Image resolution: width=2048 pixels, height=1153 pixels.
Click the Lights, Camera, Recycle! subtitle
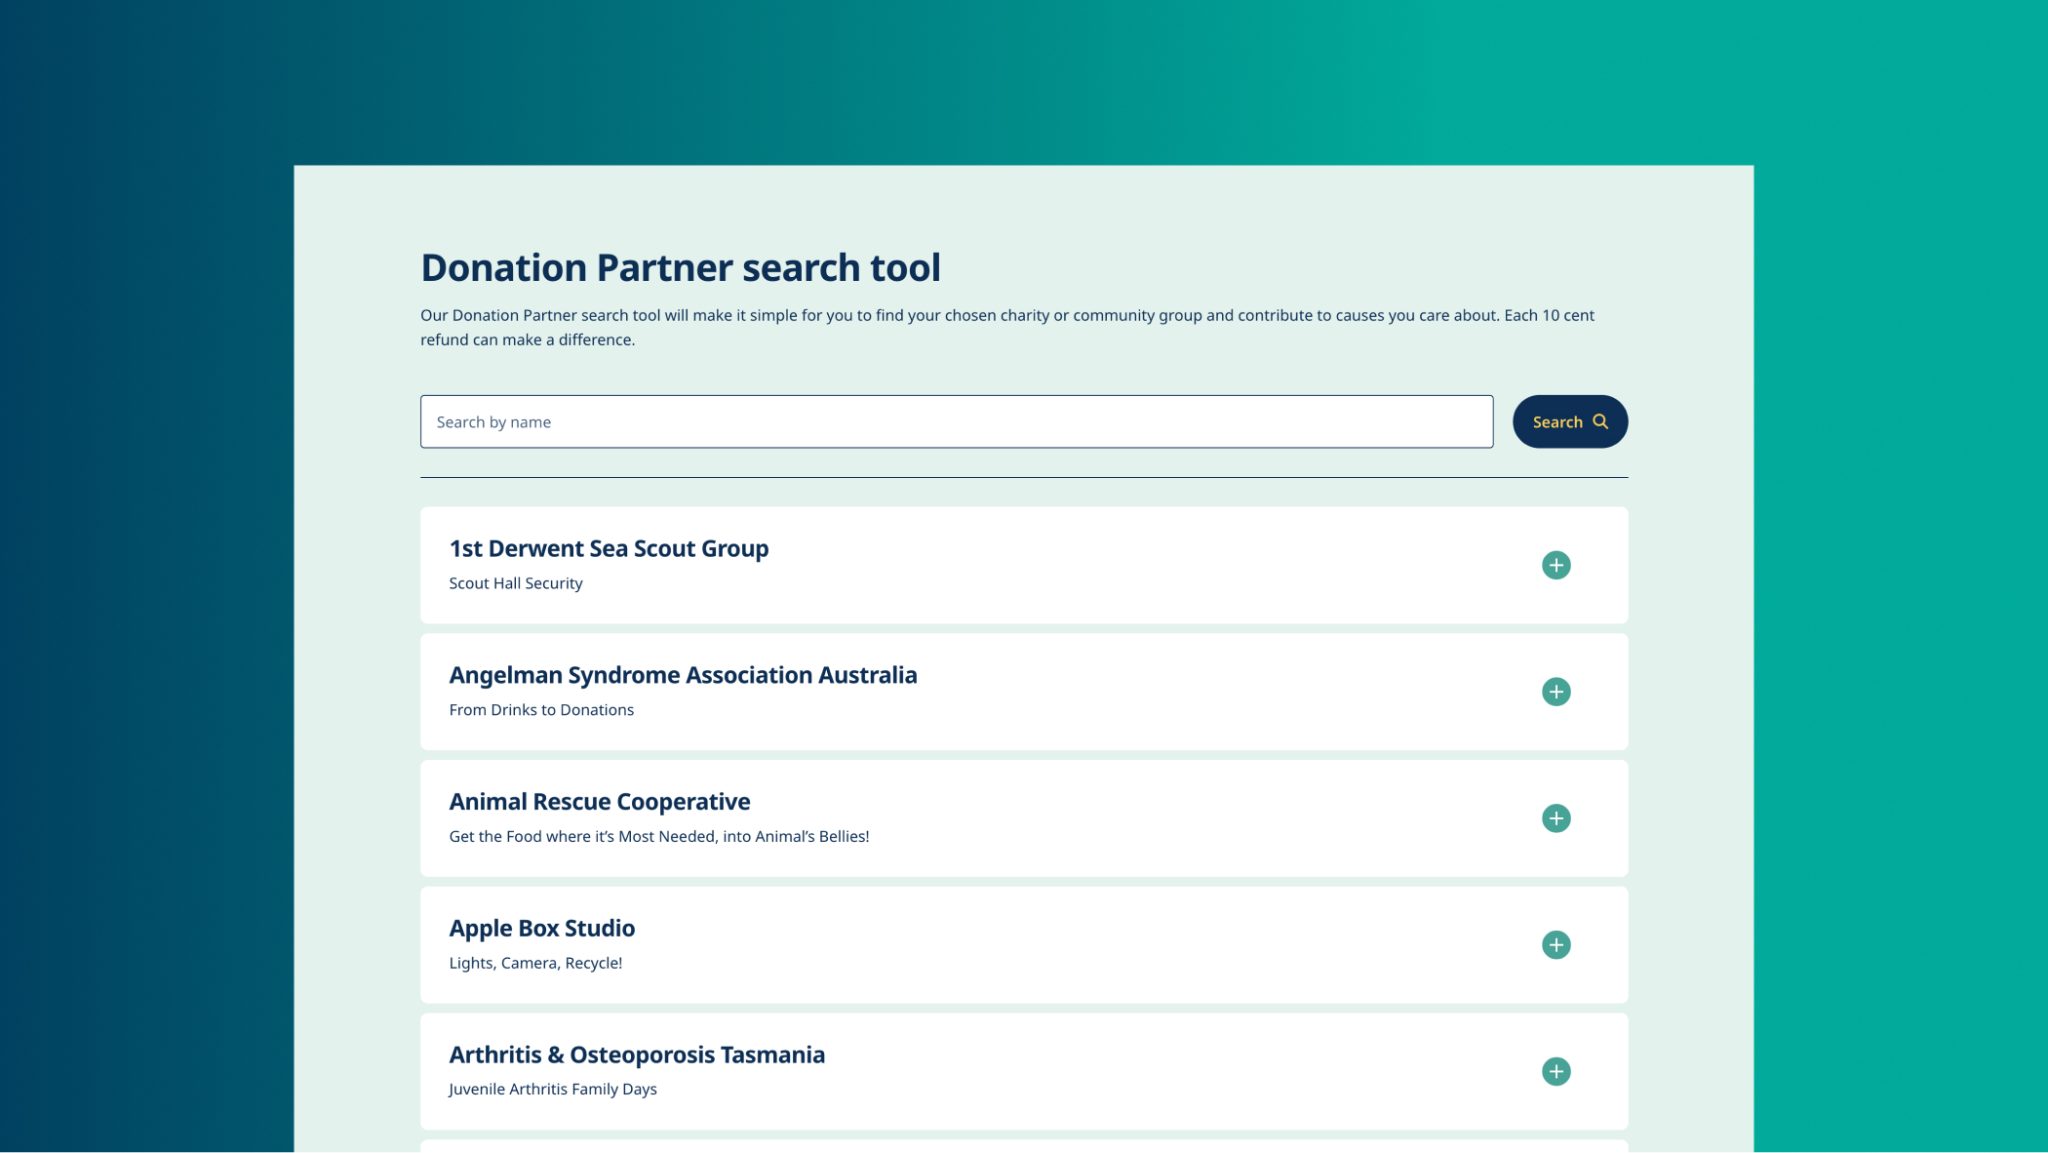coord(535,963)
